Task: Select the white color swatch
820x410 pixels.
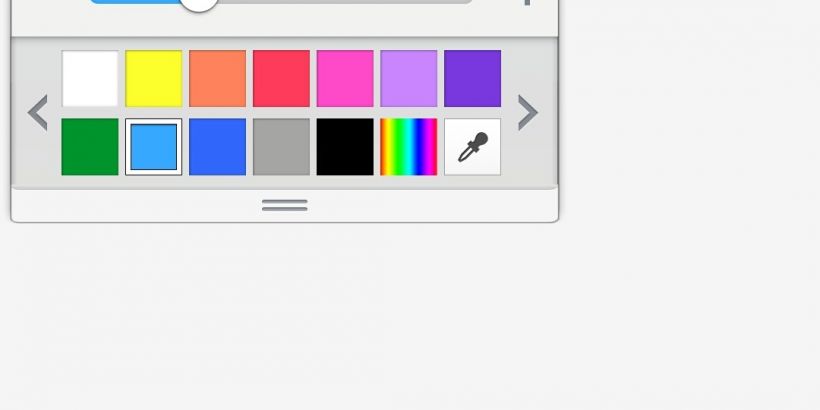Action: point(90,78)
